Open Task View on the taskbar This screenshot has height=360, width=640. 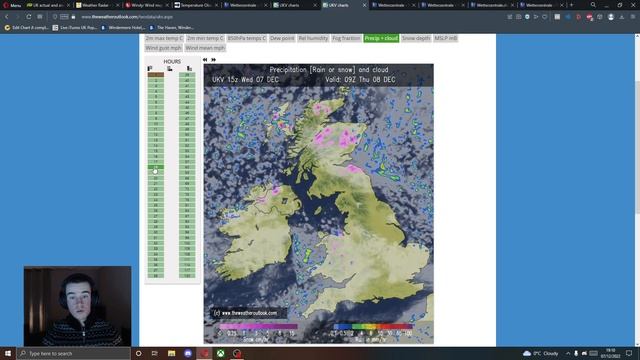155,353
